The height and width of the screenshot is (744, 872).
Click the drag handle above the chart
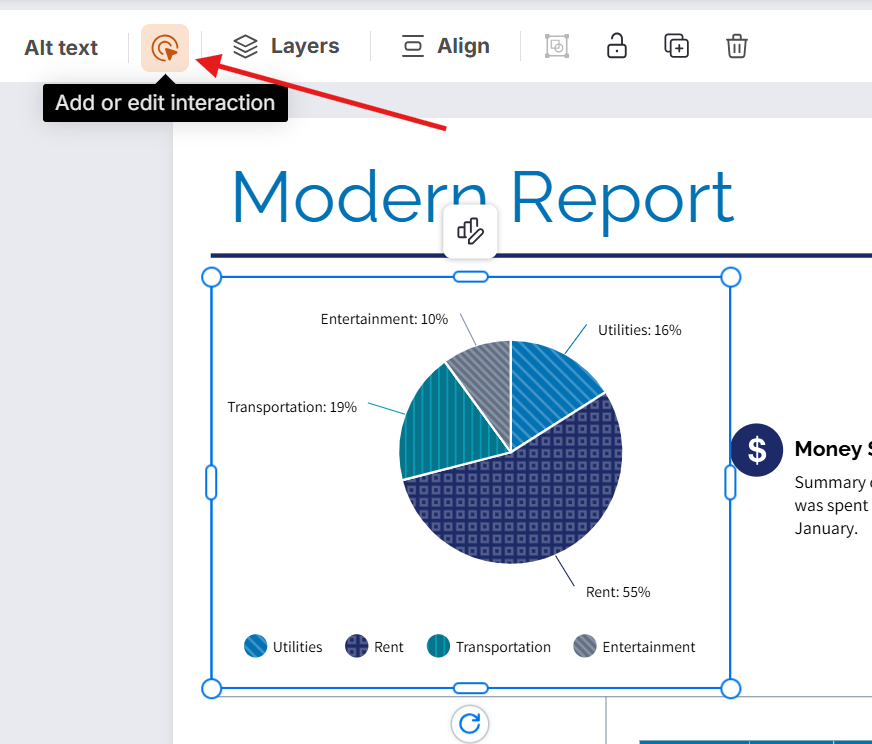click(x=470, y=230)
